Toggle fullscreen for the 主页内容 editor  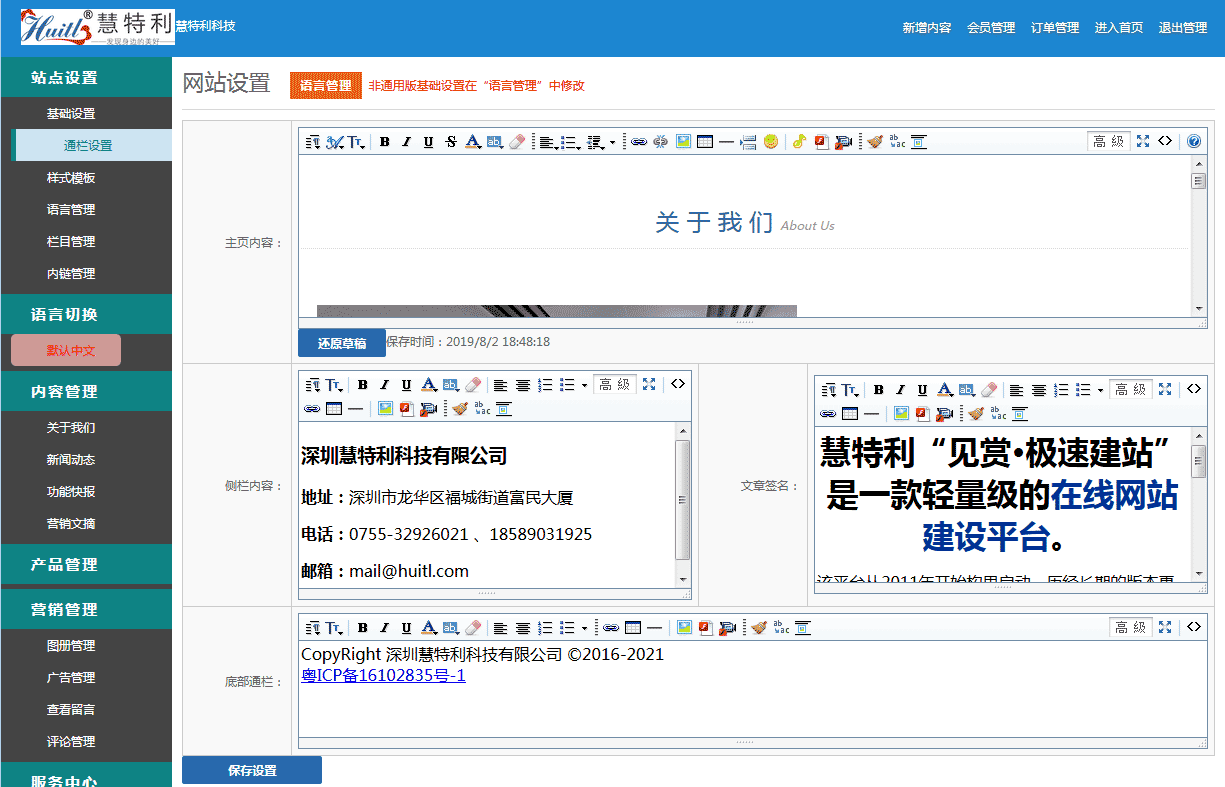pos(1143,142)
